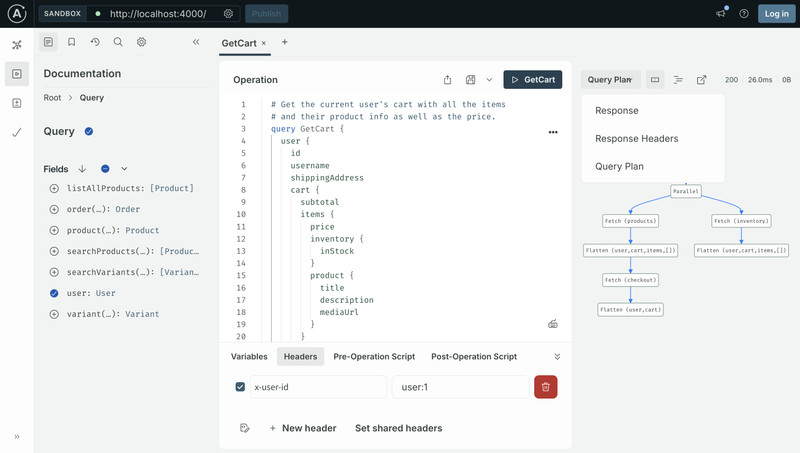
Task: Open the announcements megaphone icon
Action: tap(721, 14)
